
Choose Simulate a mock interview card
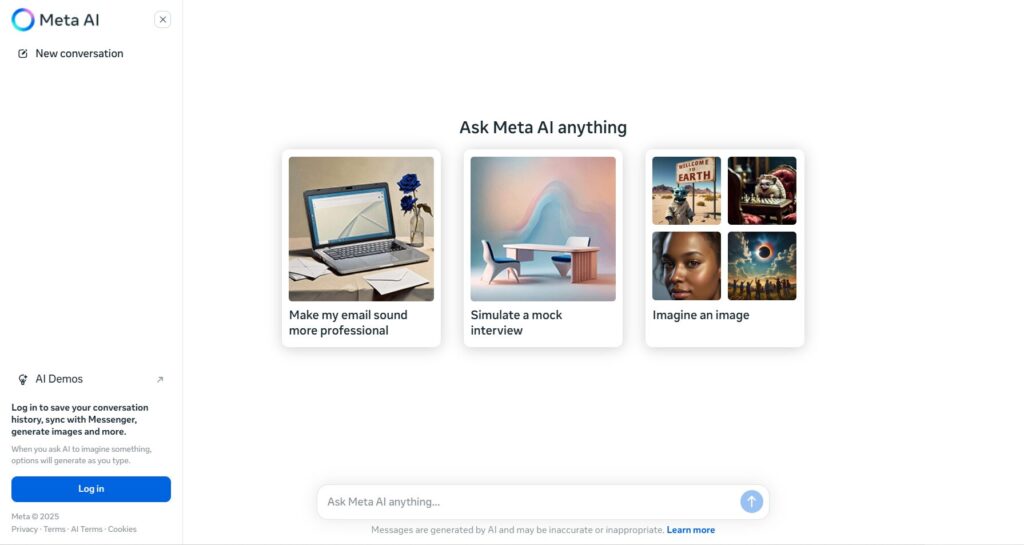point(543,248)
